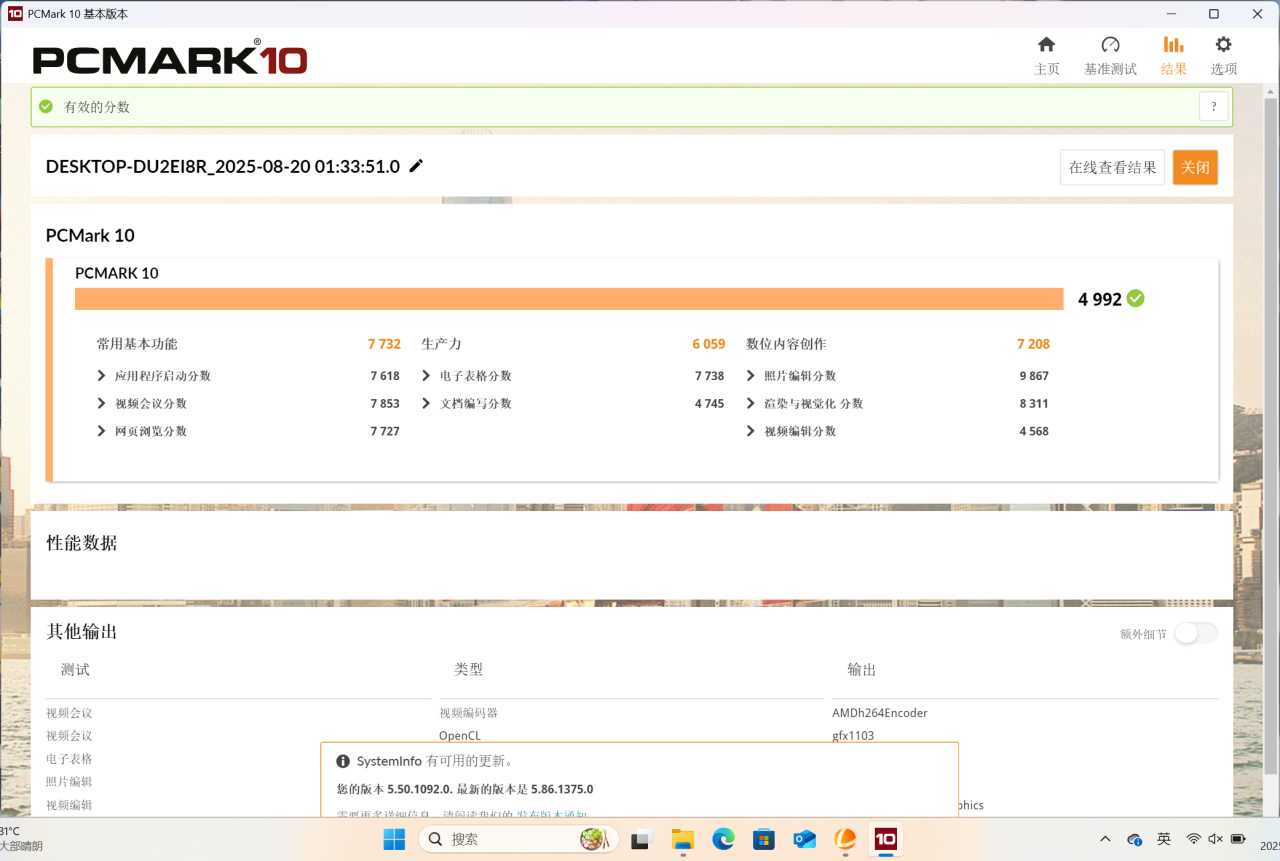1280x861 pixels.
Task: Click the cloud icon in the system tray
Action: point(1135,839)
